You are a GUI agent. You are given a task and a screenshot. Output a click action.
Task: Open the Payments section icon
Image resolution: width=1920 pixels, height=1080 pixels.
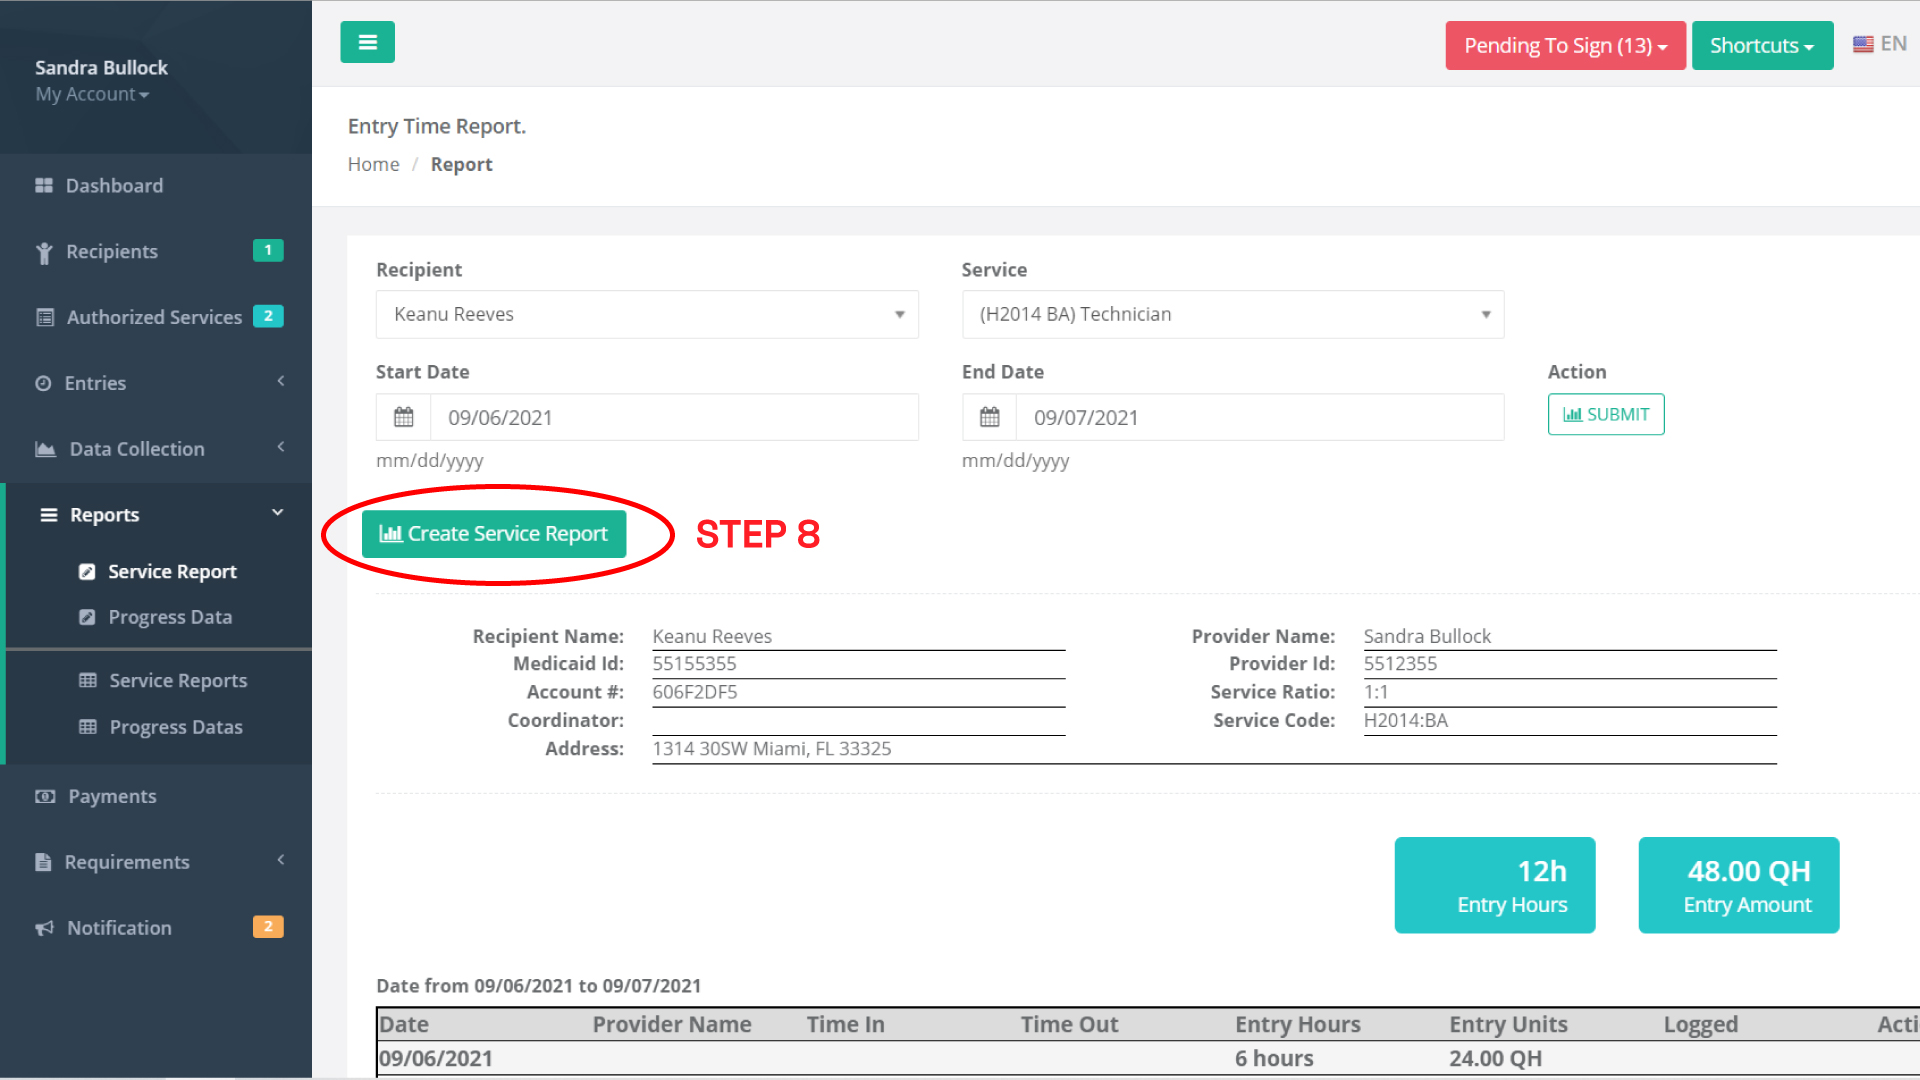pos(44,795)
